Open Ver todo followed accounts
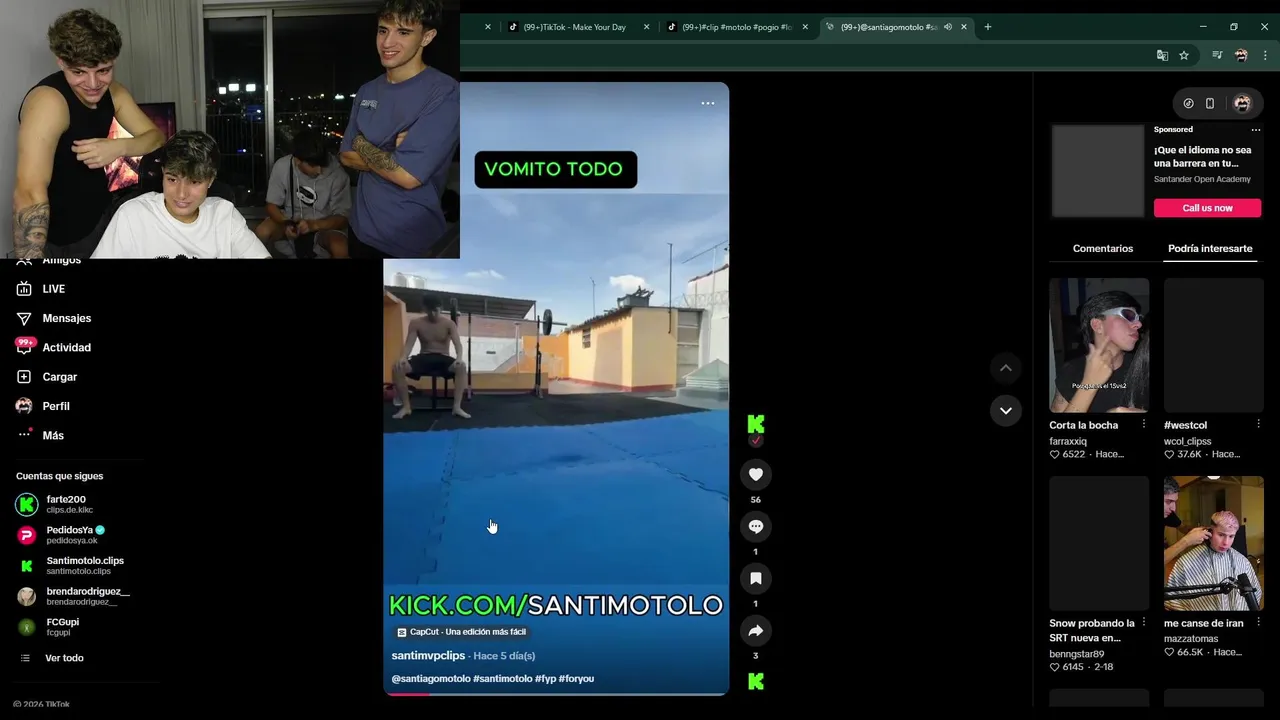The width and height of the screenshot is (1280, 720). (x=64, y=658)
